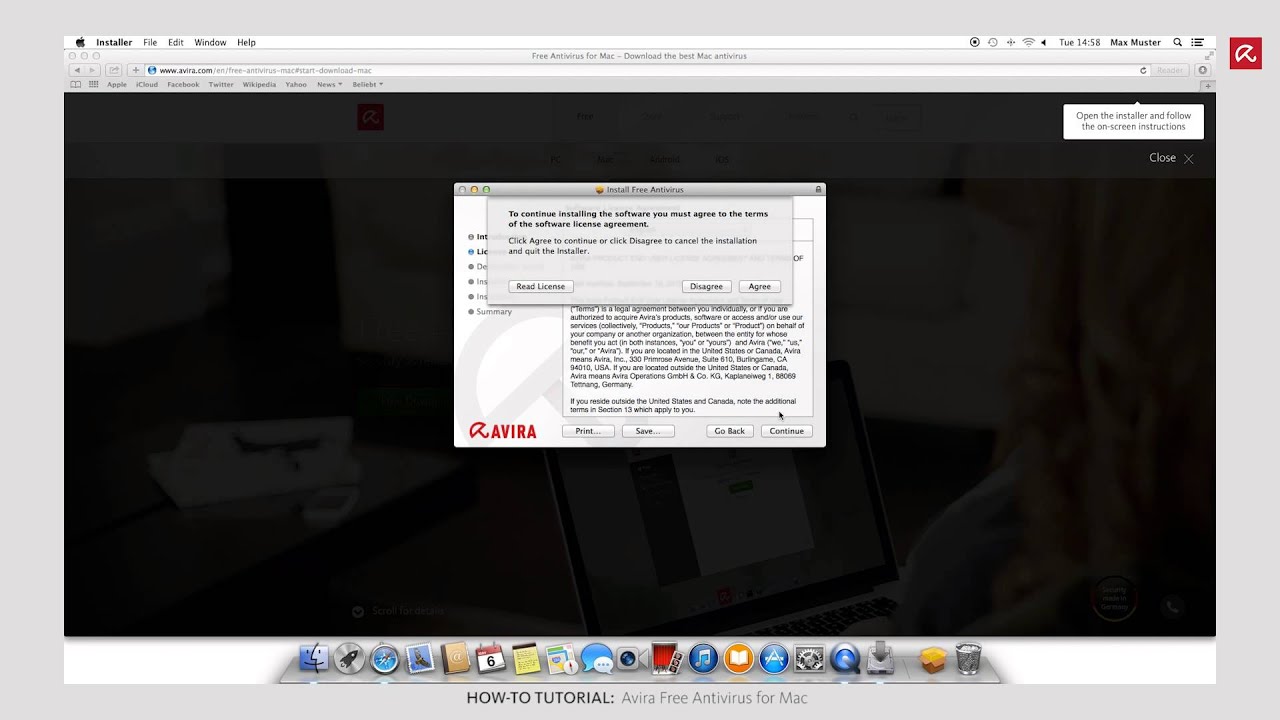Image resolution: width=1280 pixels, height=720 pixels.
Task: Click the Agree button in license sheet
Action: point(759,286)
